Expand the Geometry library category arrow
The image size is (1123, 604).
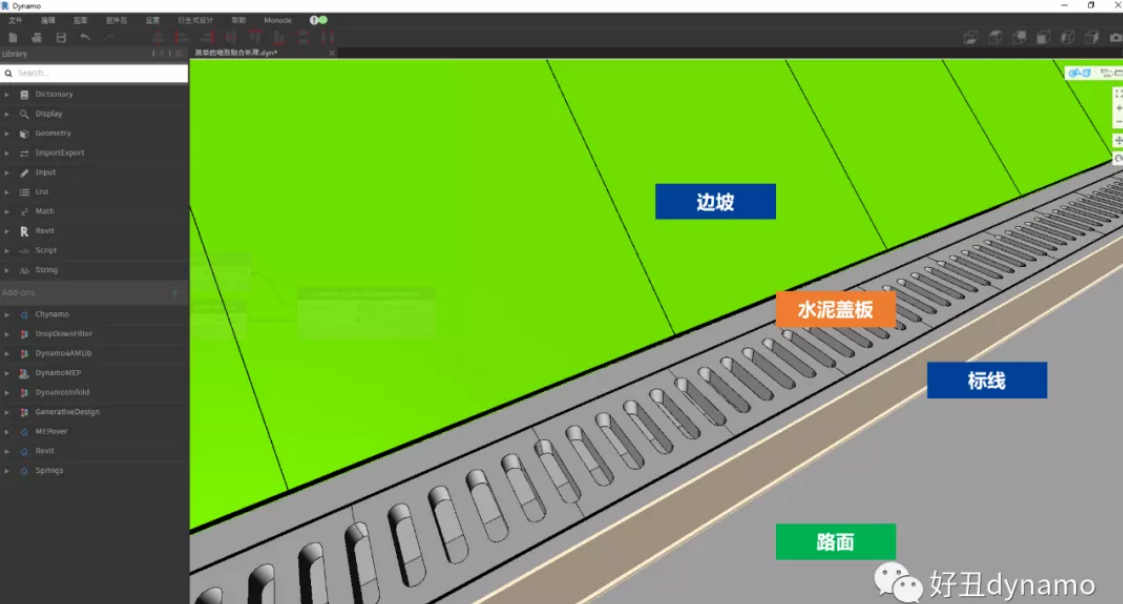6,133
